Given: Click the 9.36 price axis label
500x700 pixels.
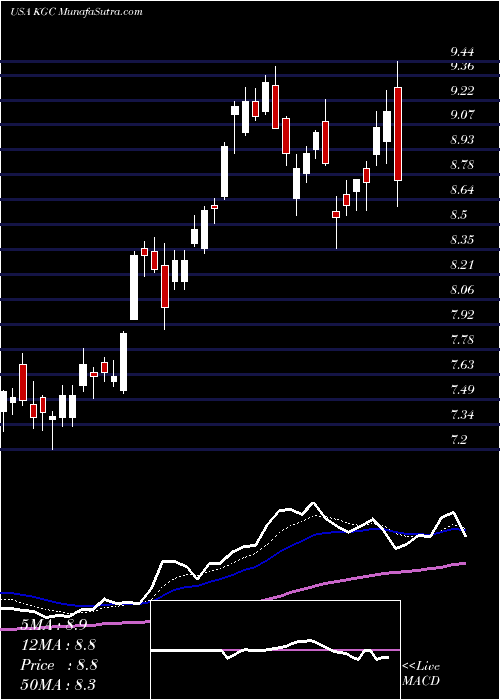Looking at the screenshot, I should click(x=462, y=66).
